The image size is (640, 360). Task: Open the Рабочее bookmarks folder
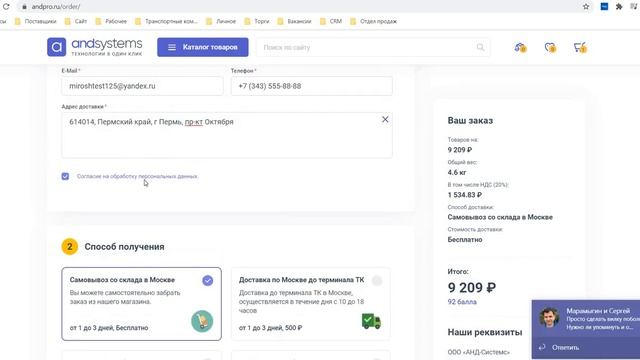pos(111,21)
